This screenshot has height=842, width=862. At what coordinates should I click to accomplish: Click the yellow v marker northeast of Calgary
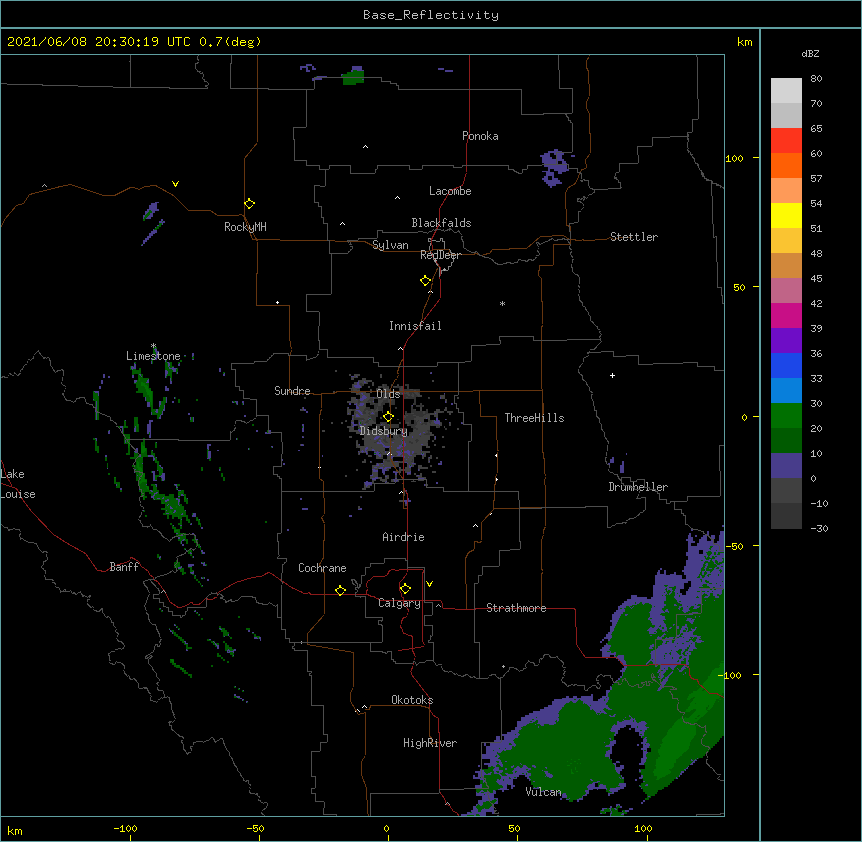[429, 584]
